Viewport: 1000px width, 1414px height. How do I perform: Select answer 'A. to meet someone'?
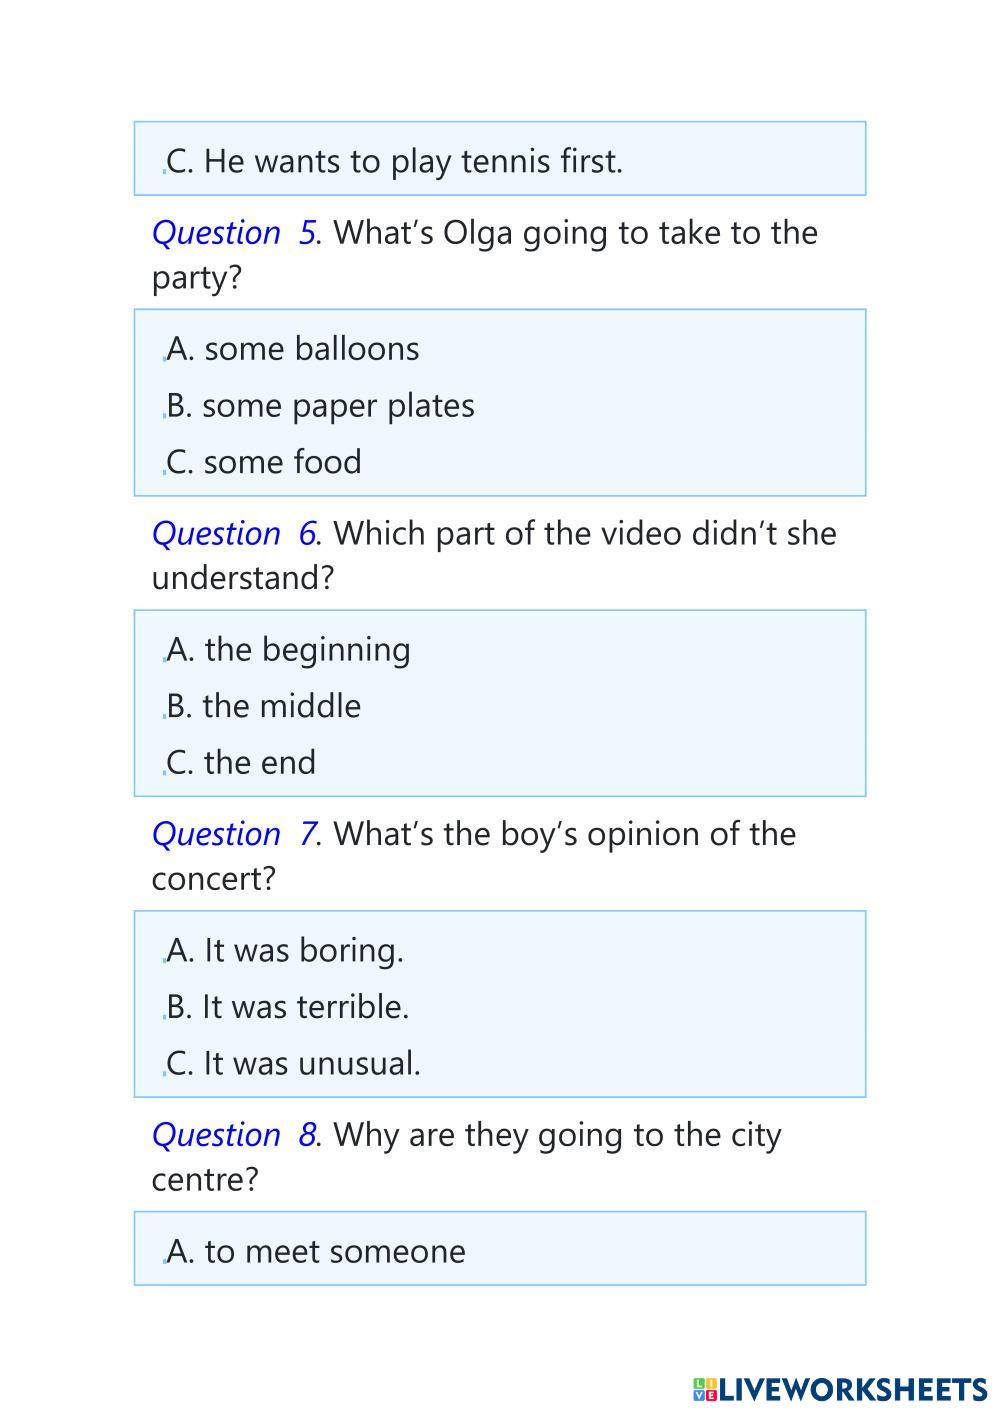pos(316,1251)
